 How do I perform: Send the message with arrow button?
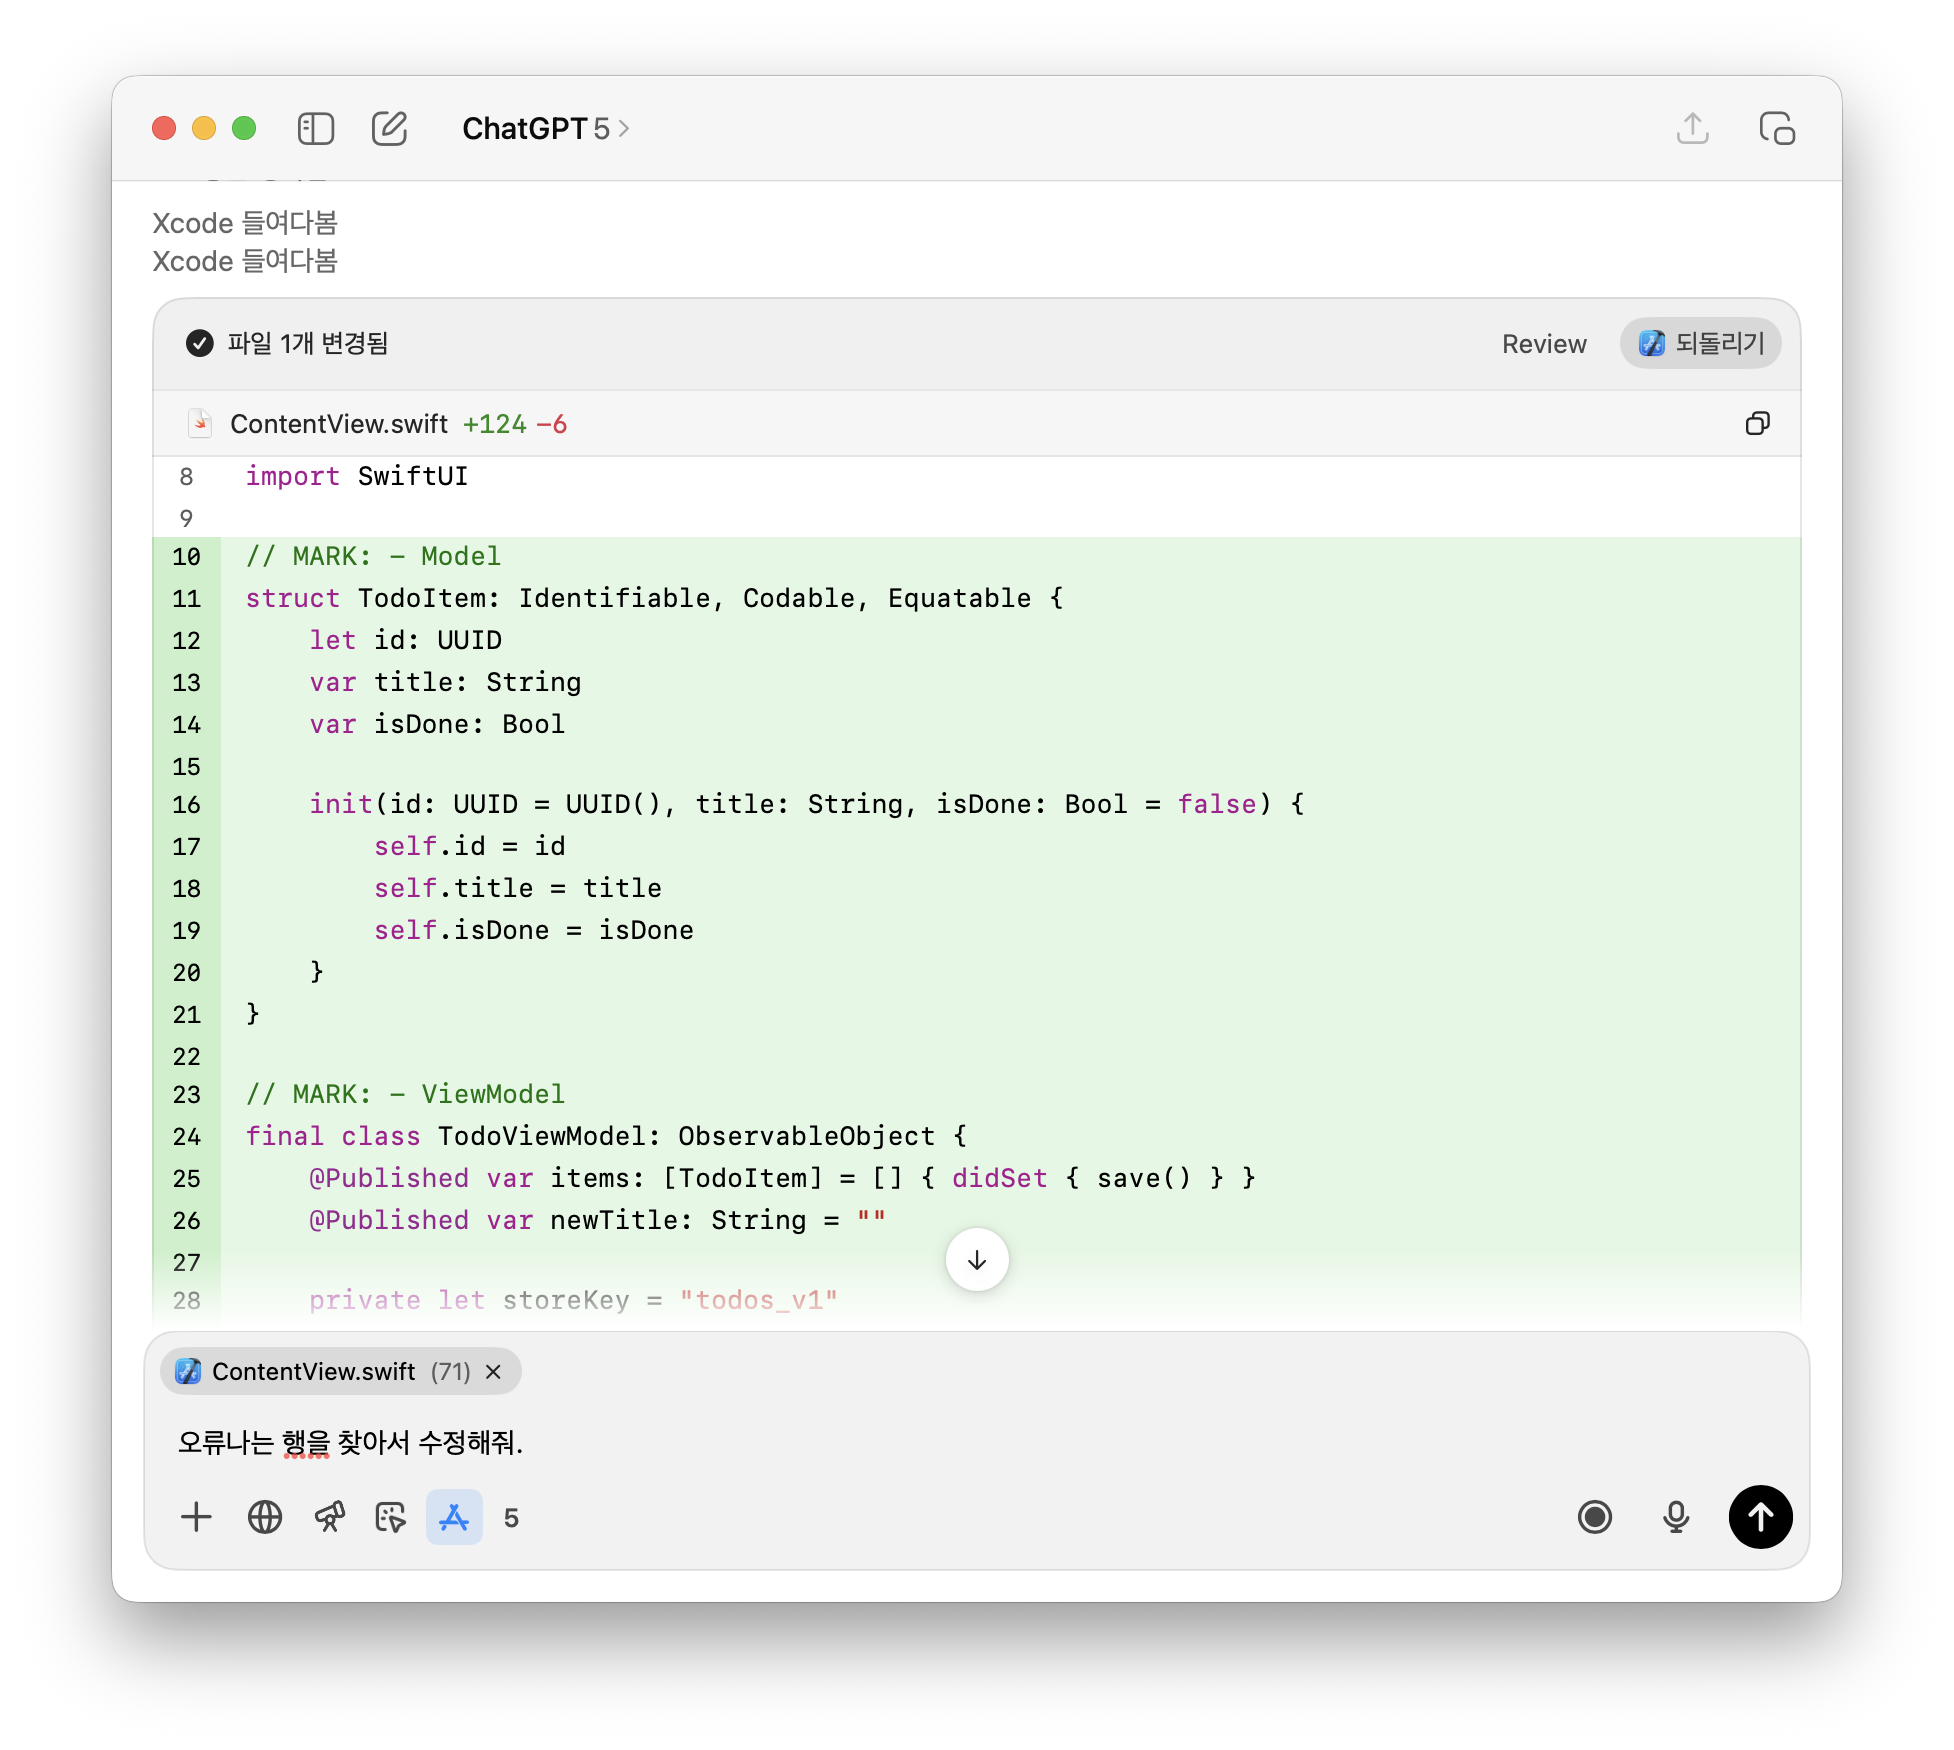(x=1760, y=1517)
